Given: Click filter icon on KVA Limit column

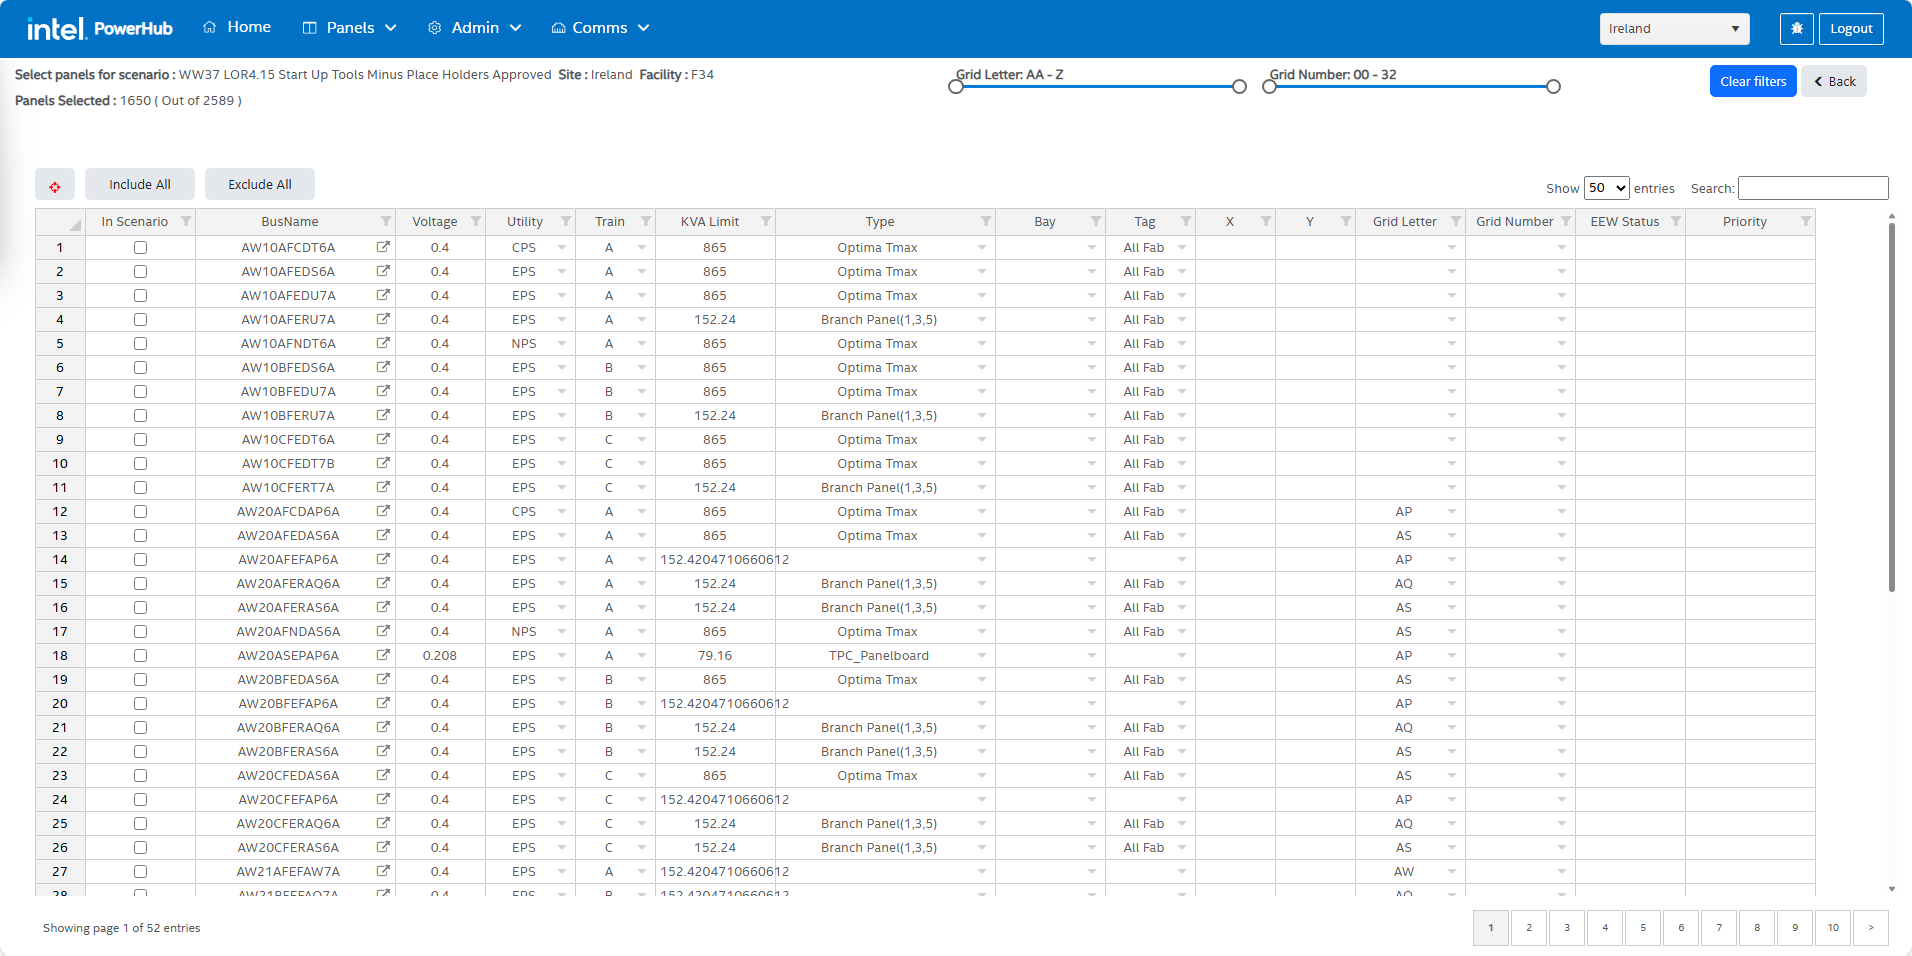Looking at the screenshot, I should (766, 221).
